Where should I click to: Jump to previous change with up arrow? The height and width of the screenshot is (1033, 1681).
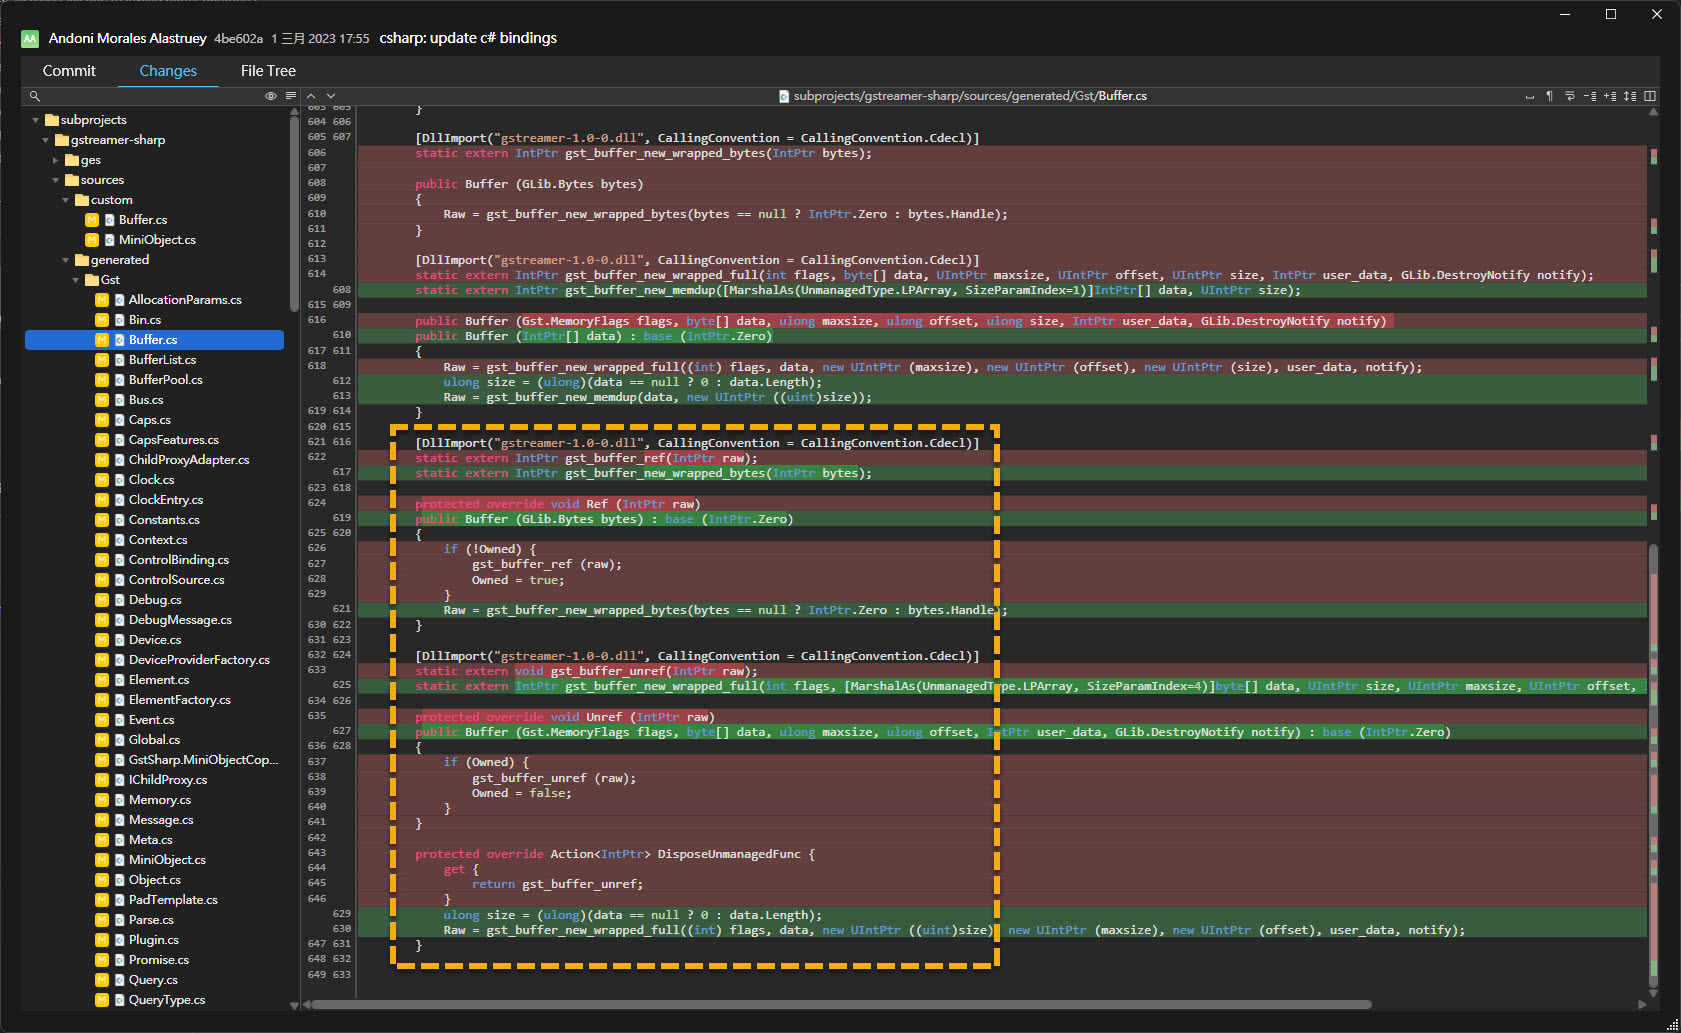(x=311, y=96)
